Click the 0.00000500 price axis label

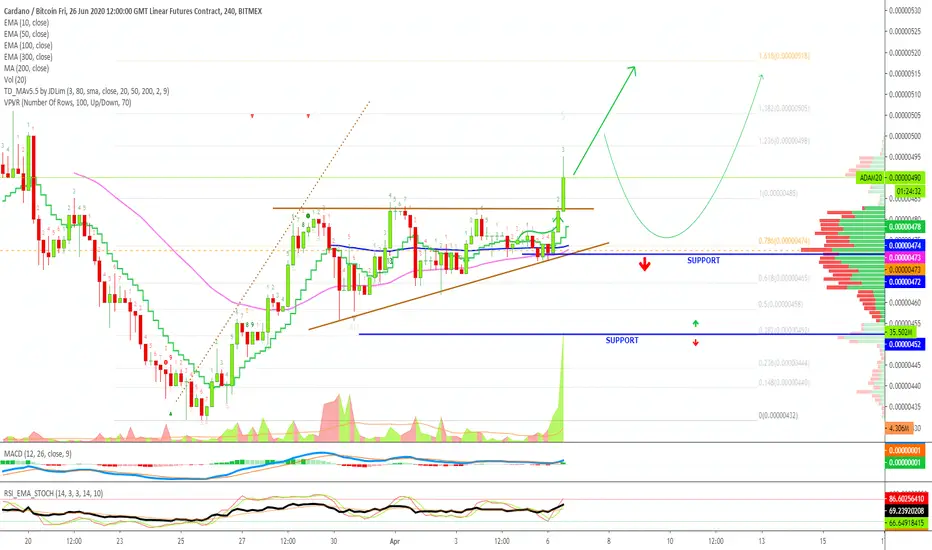(x=905, y=136)
